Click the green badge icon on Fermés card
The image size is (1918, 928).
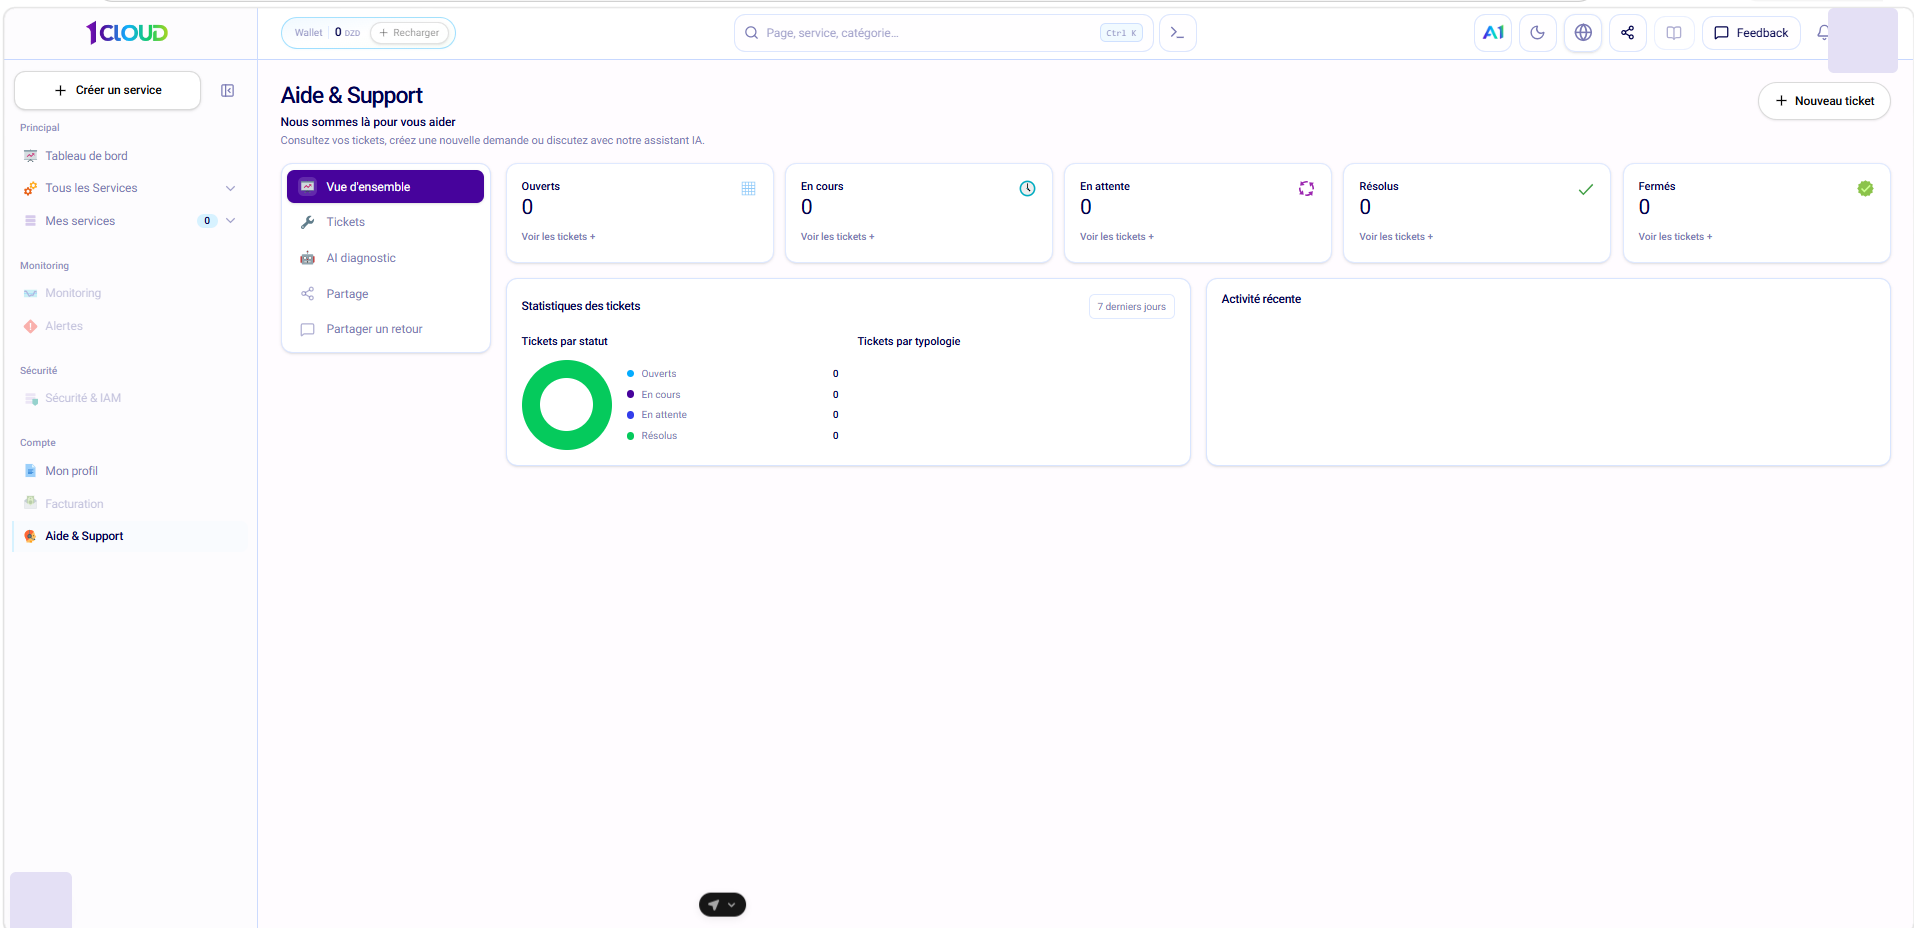[x=1865, y=188]
